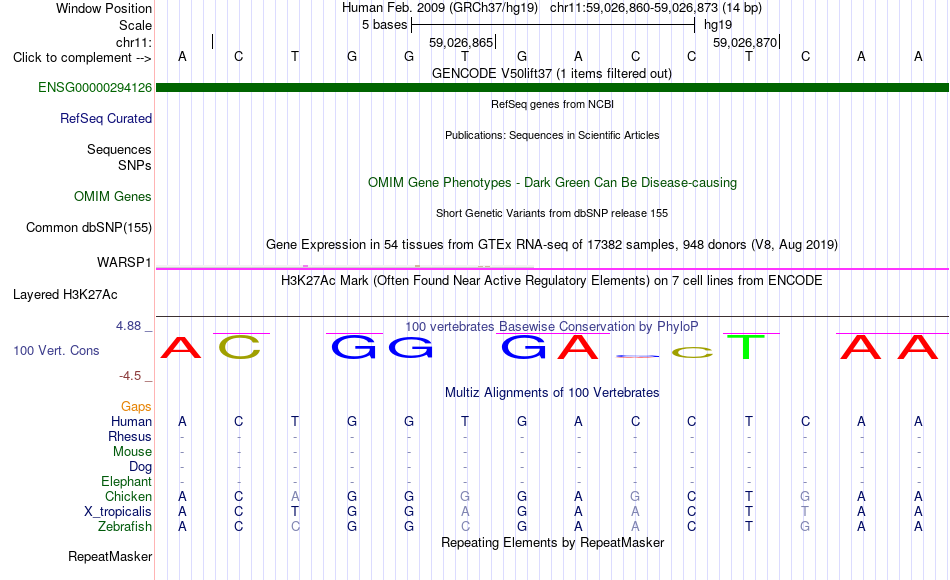Screen dimensions: 950x580
Task: Click the Layered H3K27Ac track label
Action: coord(65,295)
